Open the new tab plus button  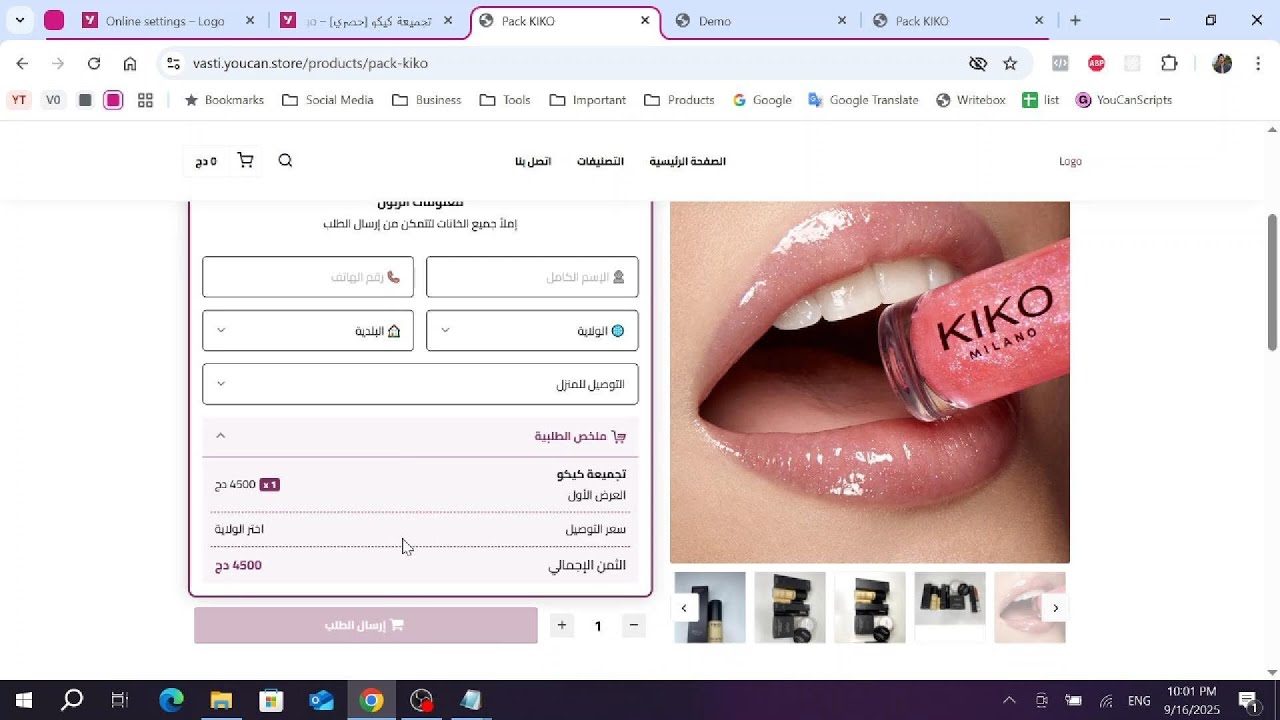(x=1075, y=20)
